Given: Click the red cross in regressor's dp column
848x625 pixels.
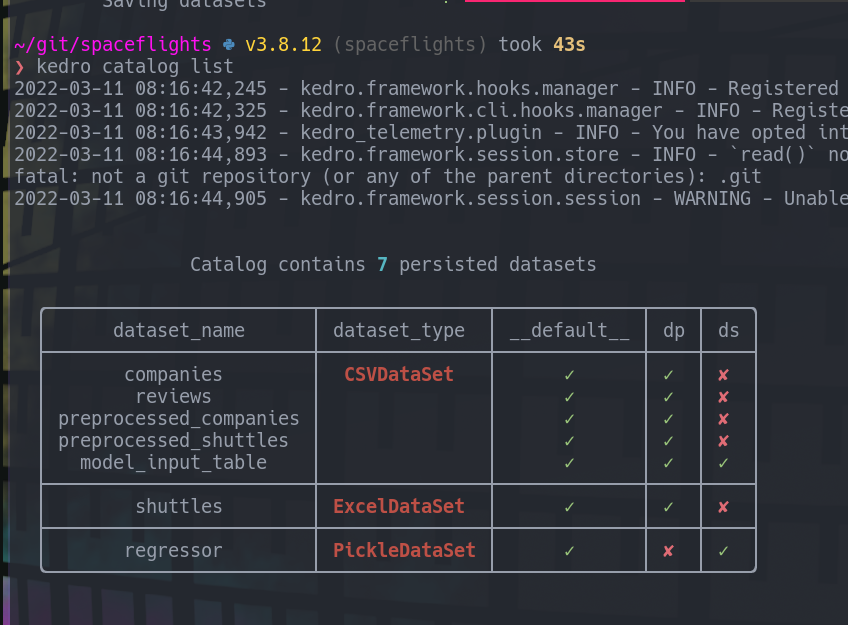Looking at the screenshot, I should (x=668, y=550).
